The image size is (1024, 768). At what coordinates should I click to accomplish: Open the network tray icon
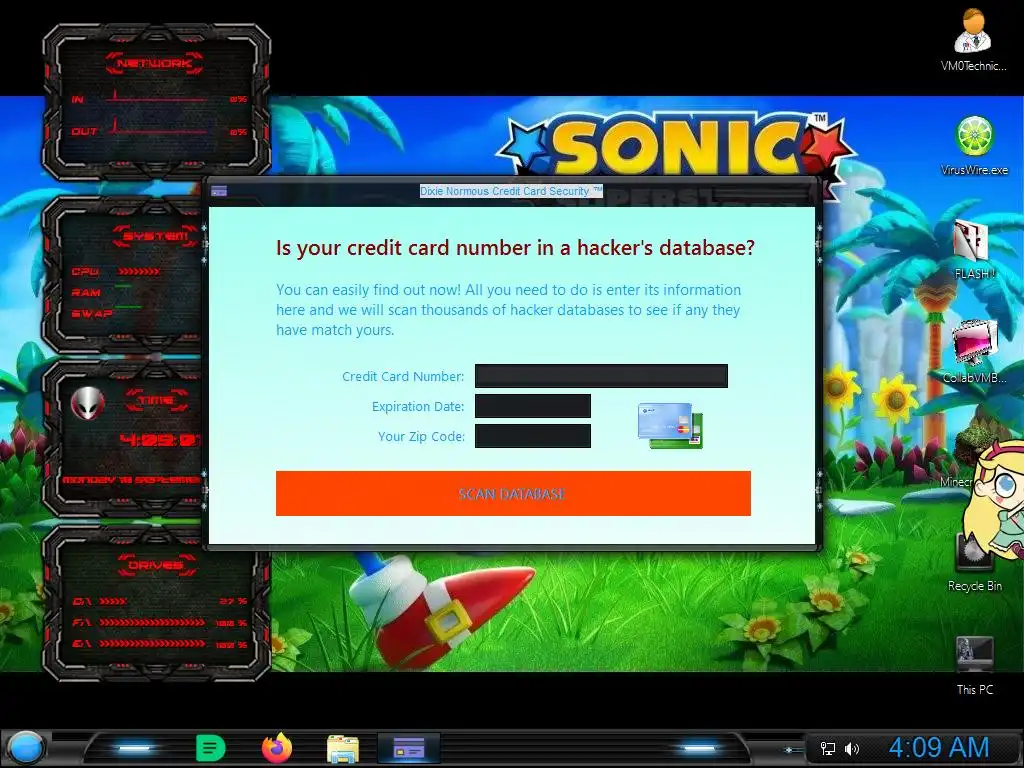tap(827, 748)
